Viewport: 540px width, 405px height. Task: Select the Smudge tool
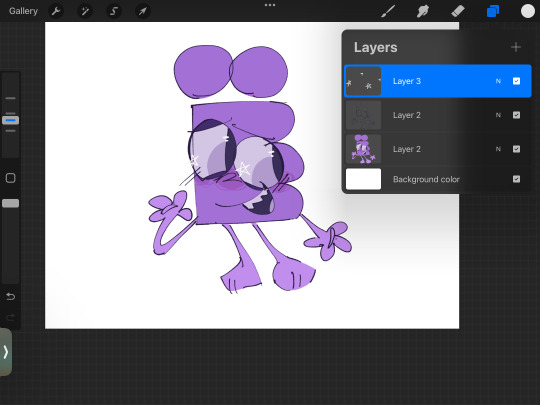423,11
